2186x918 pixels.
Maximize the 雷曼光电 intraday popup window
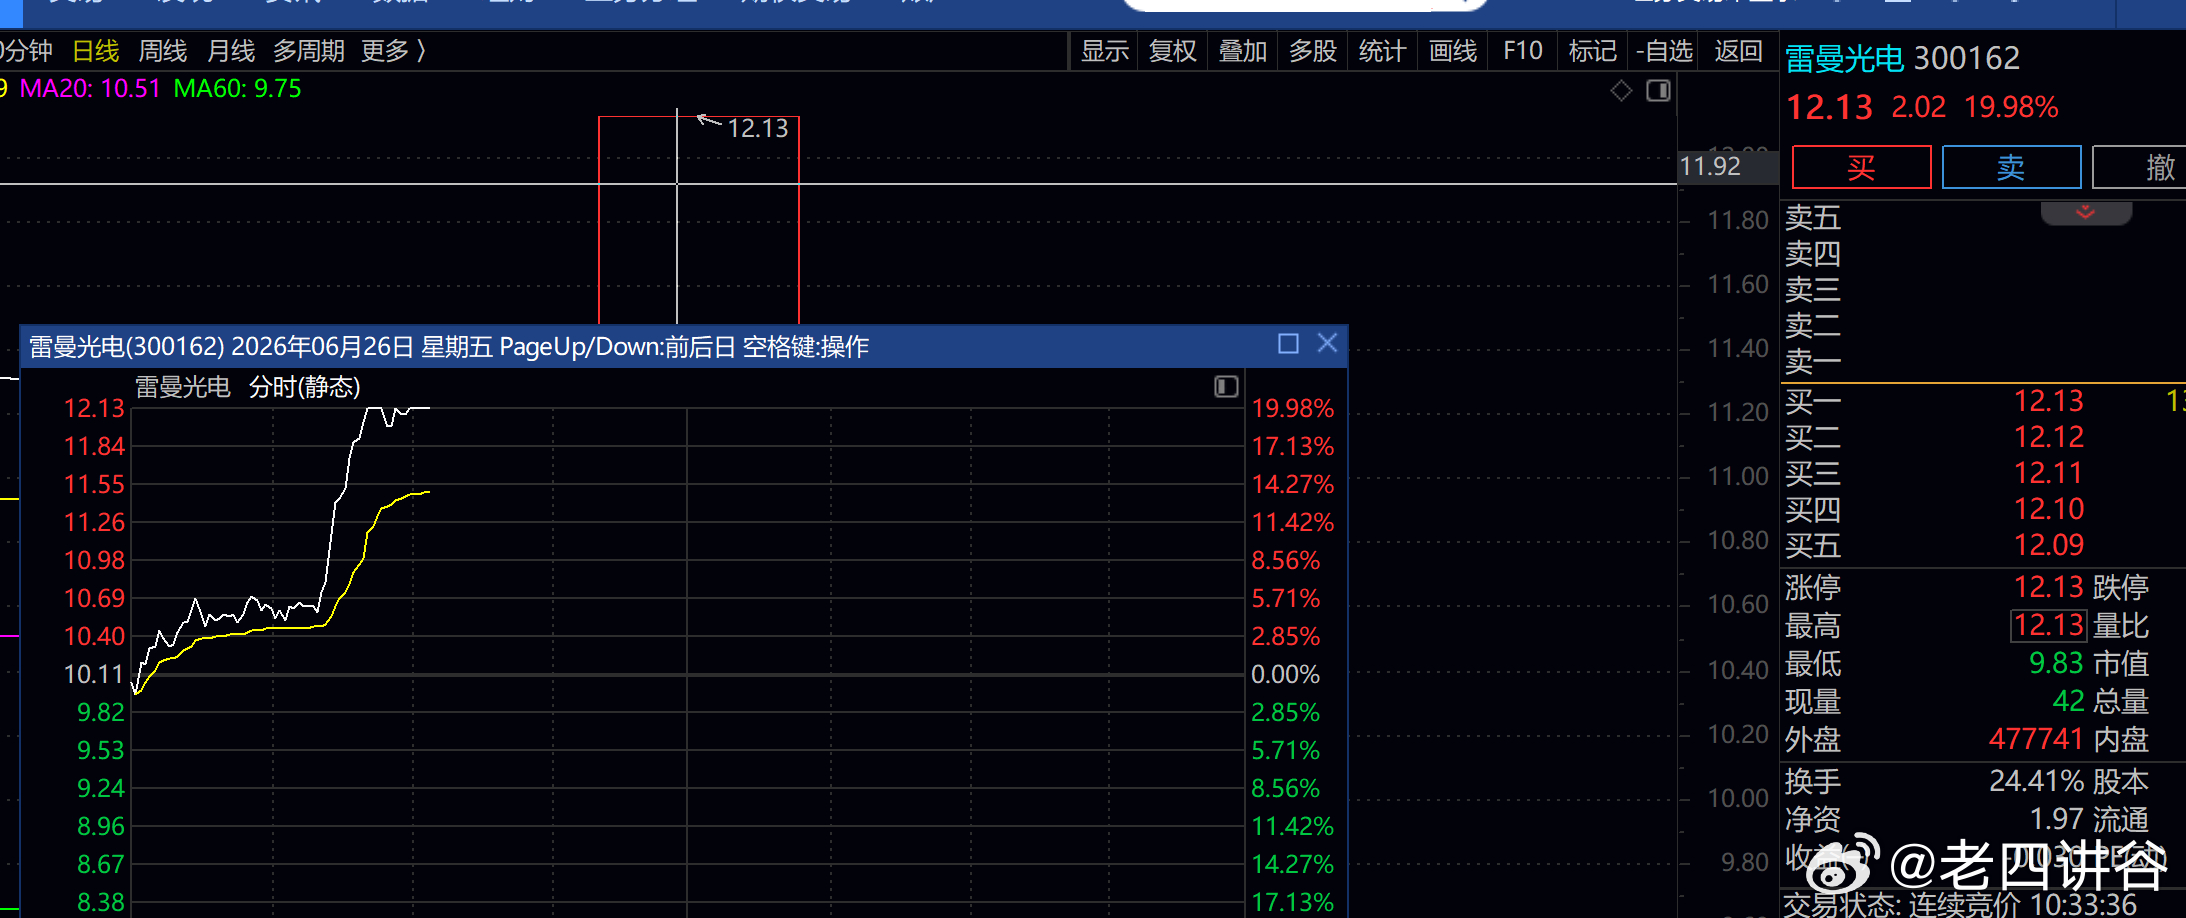point(1288,344)
